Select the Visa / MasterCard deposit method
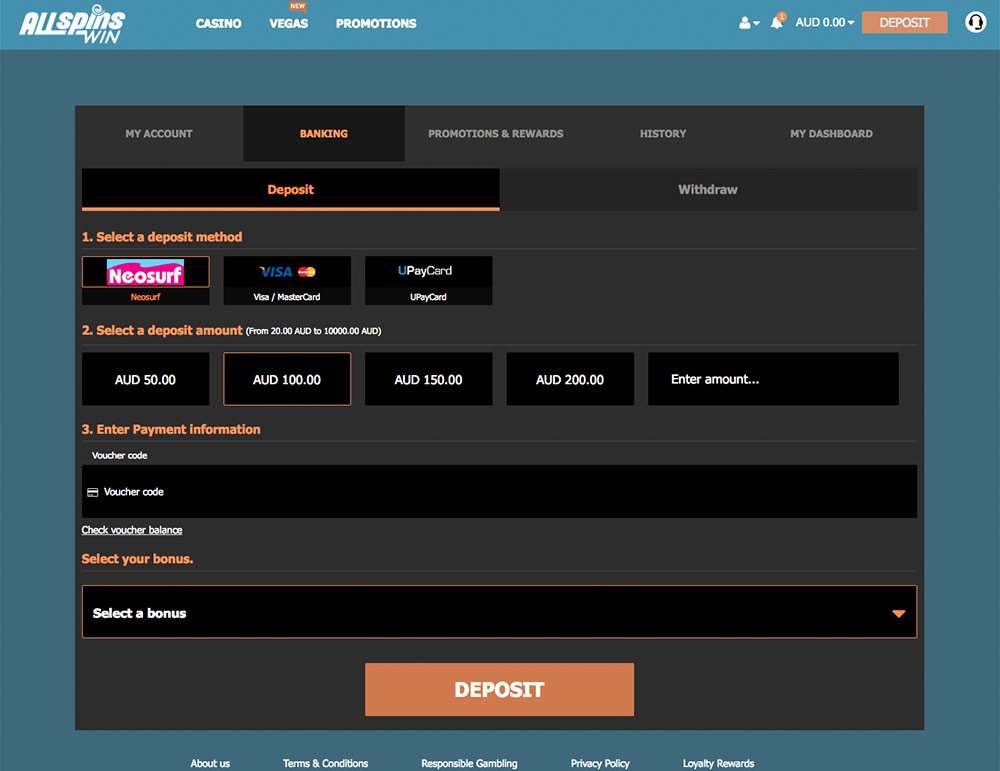This screenshot has height=771, width=1000. tap(287, 281)
